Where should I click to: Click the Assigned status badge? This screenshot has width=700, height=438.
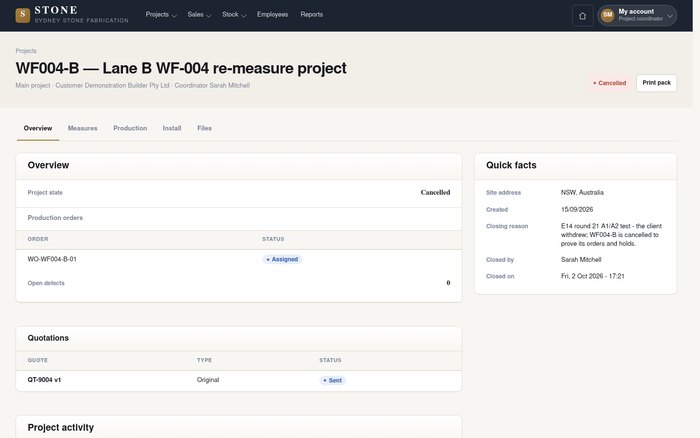(282, 259)
